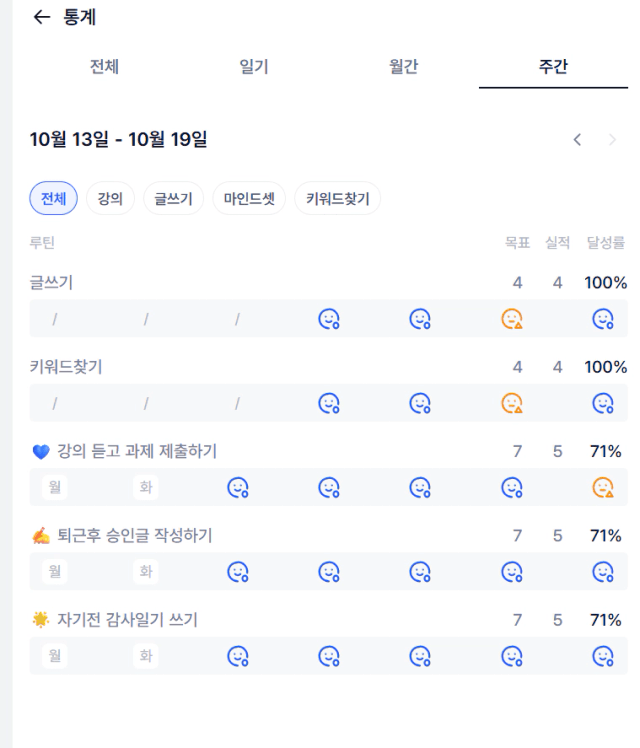This screenshot has height=748, width=640.
Task: Go to next week with right chevron
Action: 612,140
